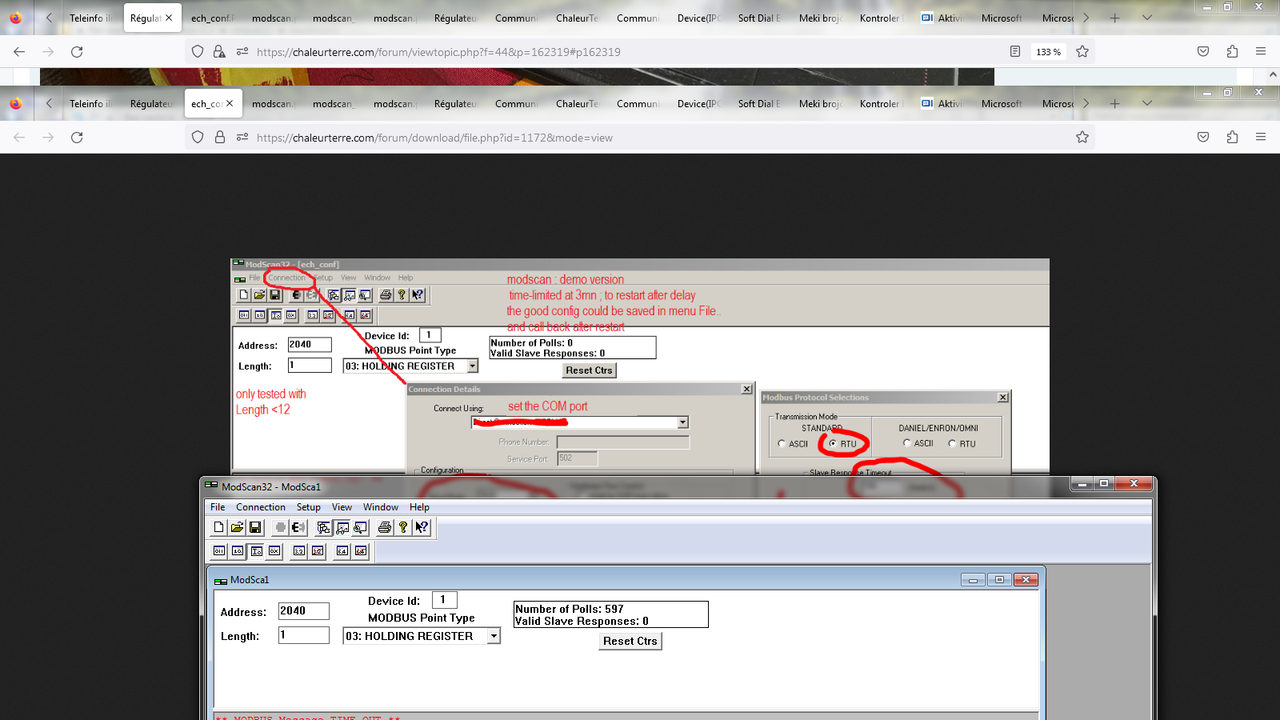1280x720 pixels.
Task: Click the show traffic toolbar icon
Action: (360, 527)
